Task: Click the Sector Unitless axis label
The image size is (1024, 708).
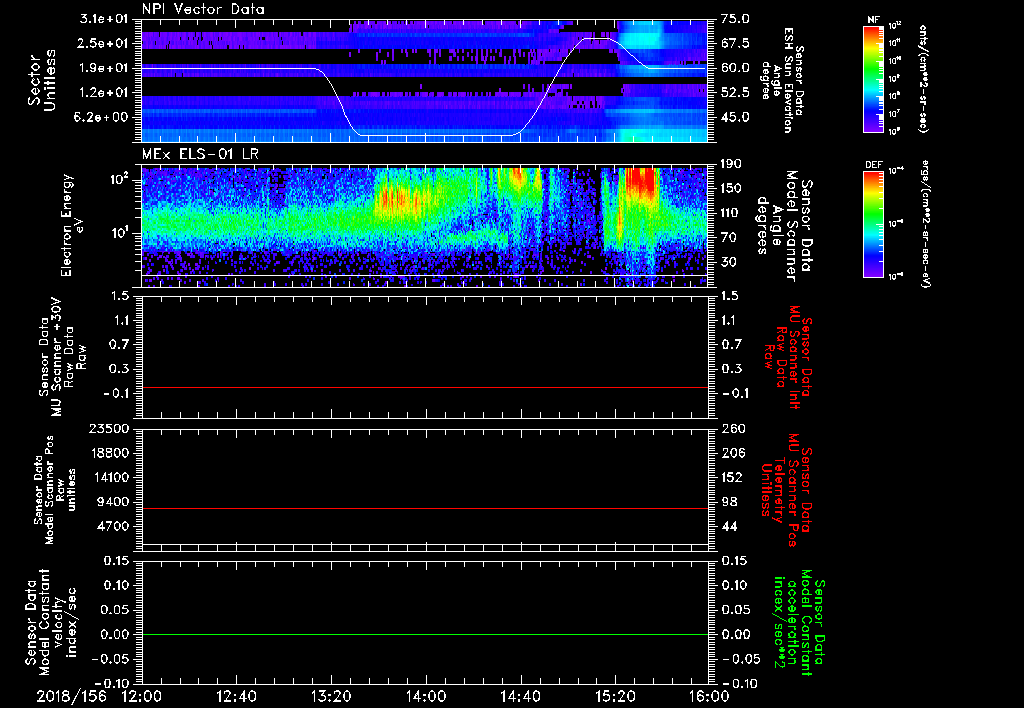Action: pyautogui.click(x=40, y=81)
